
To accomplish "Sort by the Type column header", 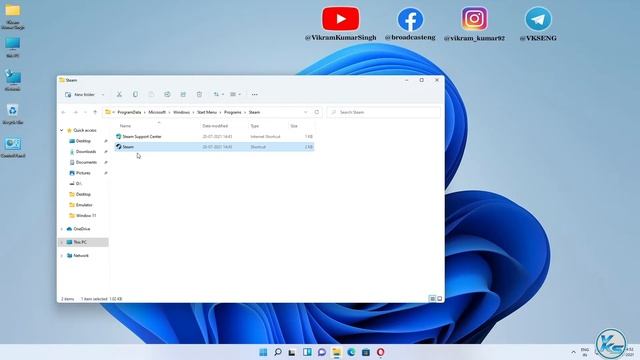I will coord(268,126).
